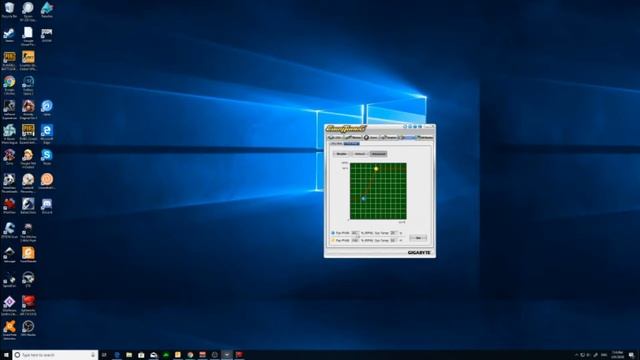
Task: Open the HW Monitor tab in EasyTune6
Action: coord(425,138)
